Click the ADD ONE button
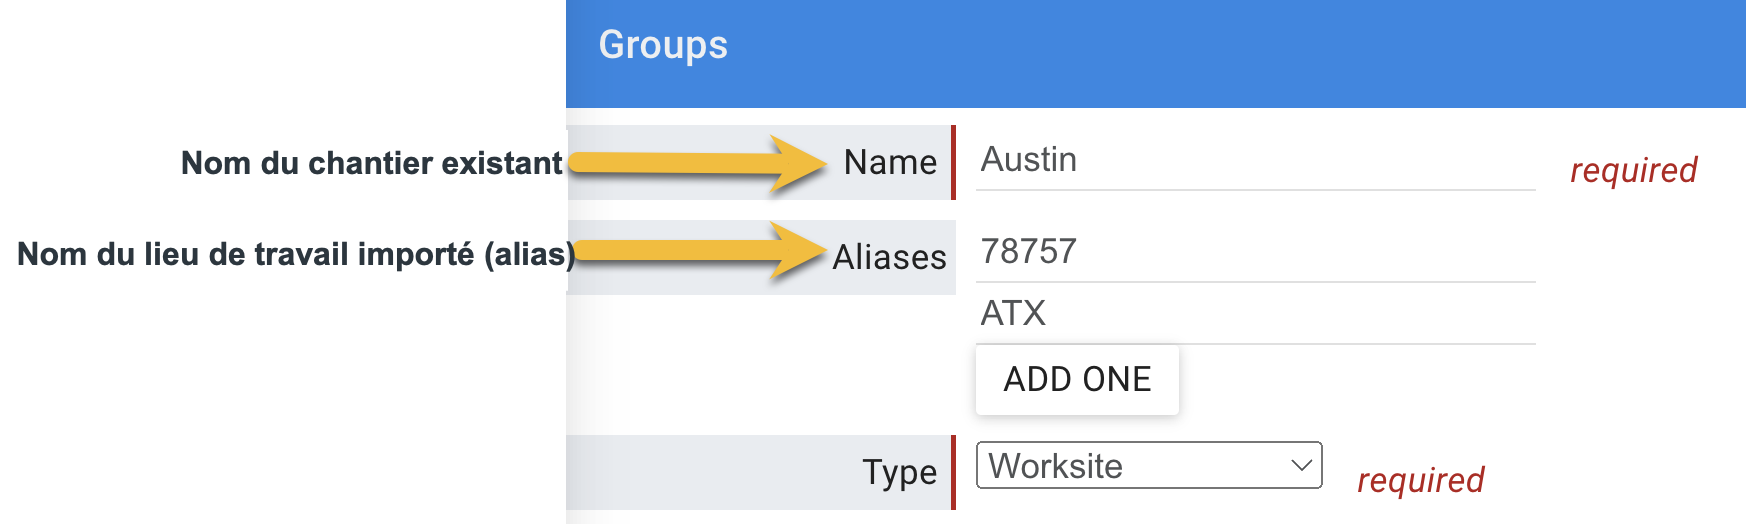This screenshot has height=524, width=1746. tap(1077, 380)
